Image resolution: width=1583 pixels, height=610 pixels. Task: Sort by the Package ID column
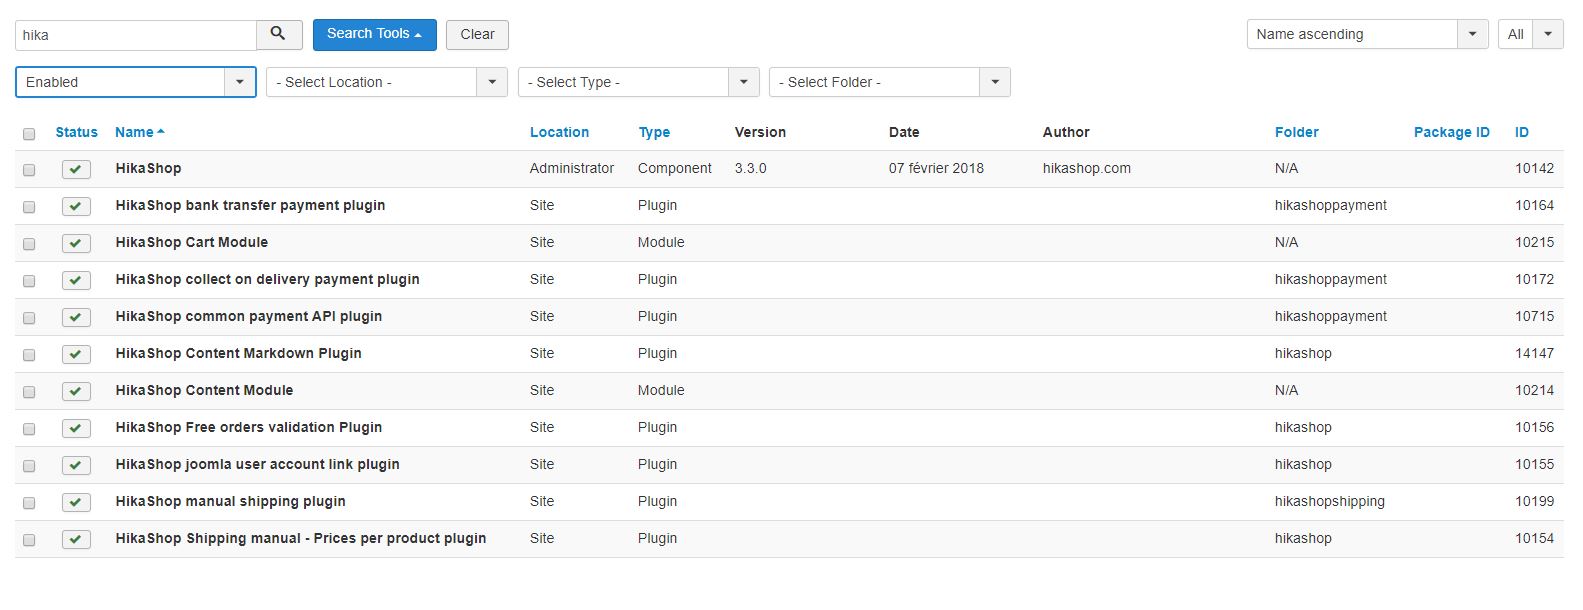pos(1451,132)
